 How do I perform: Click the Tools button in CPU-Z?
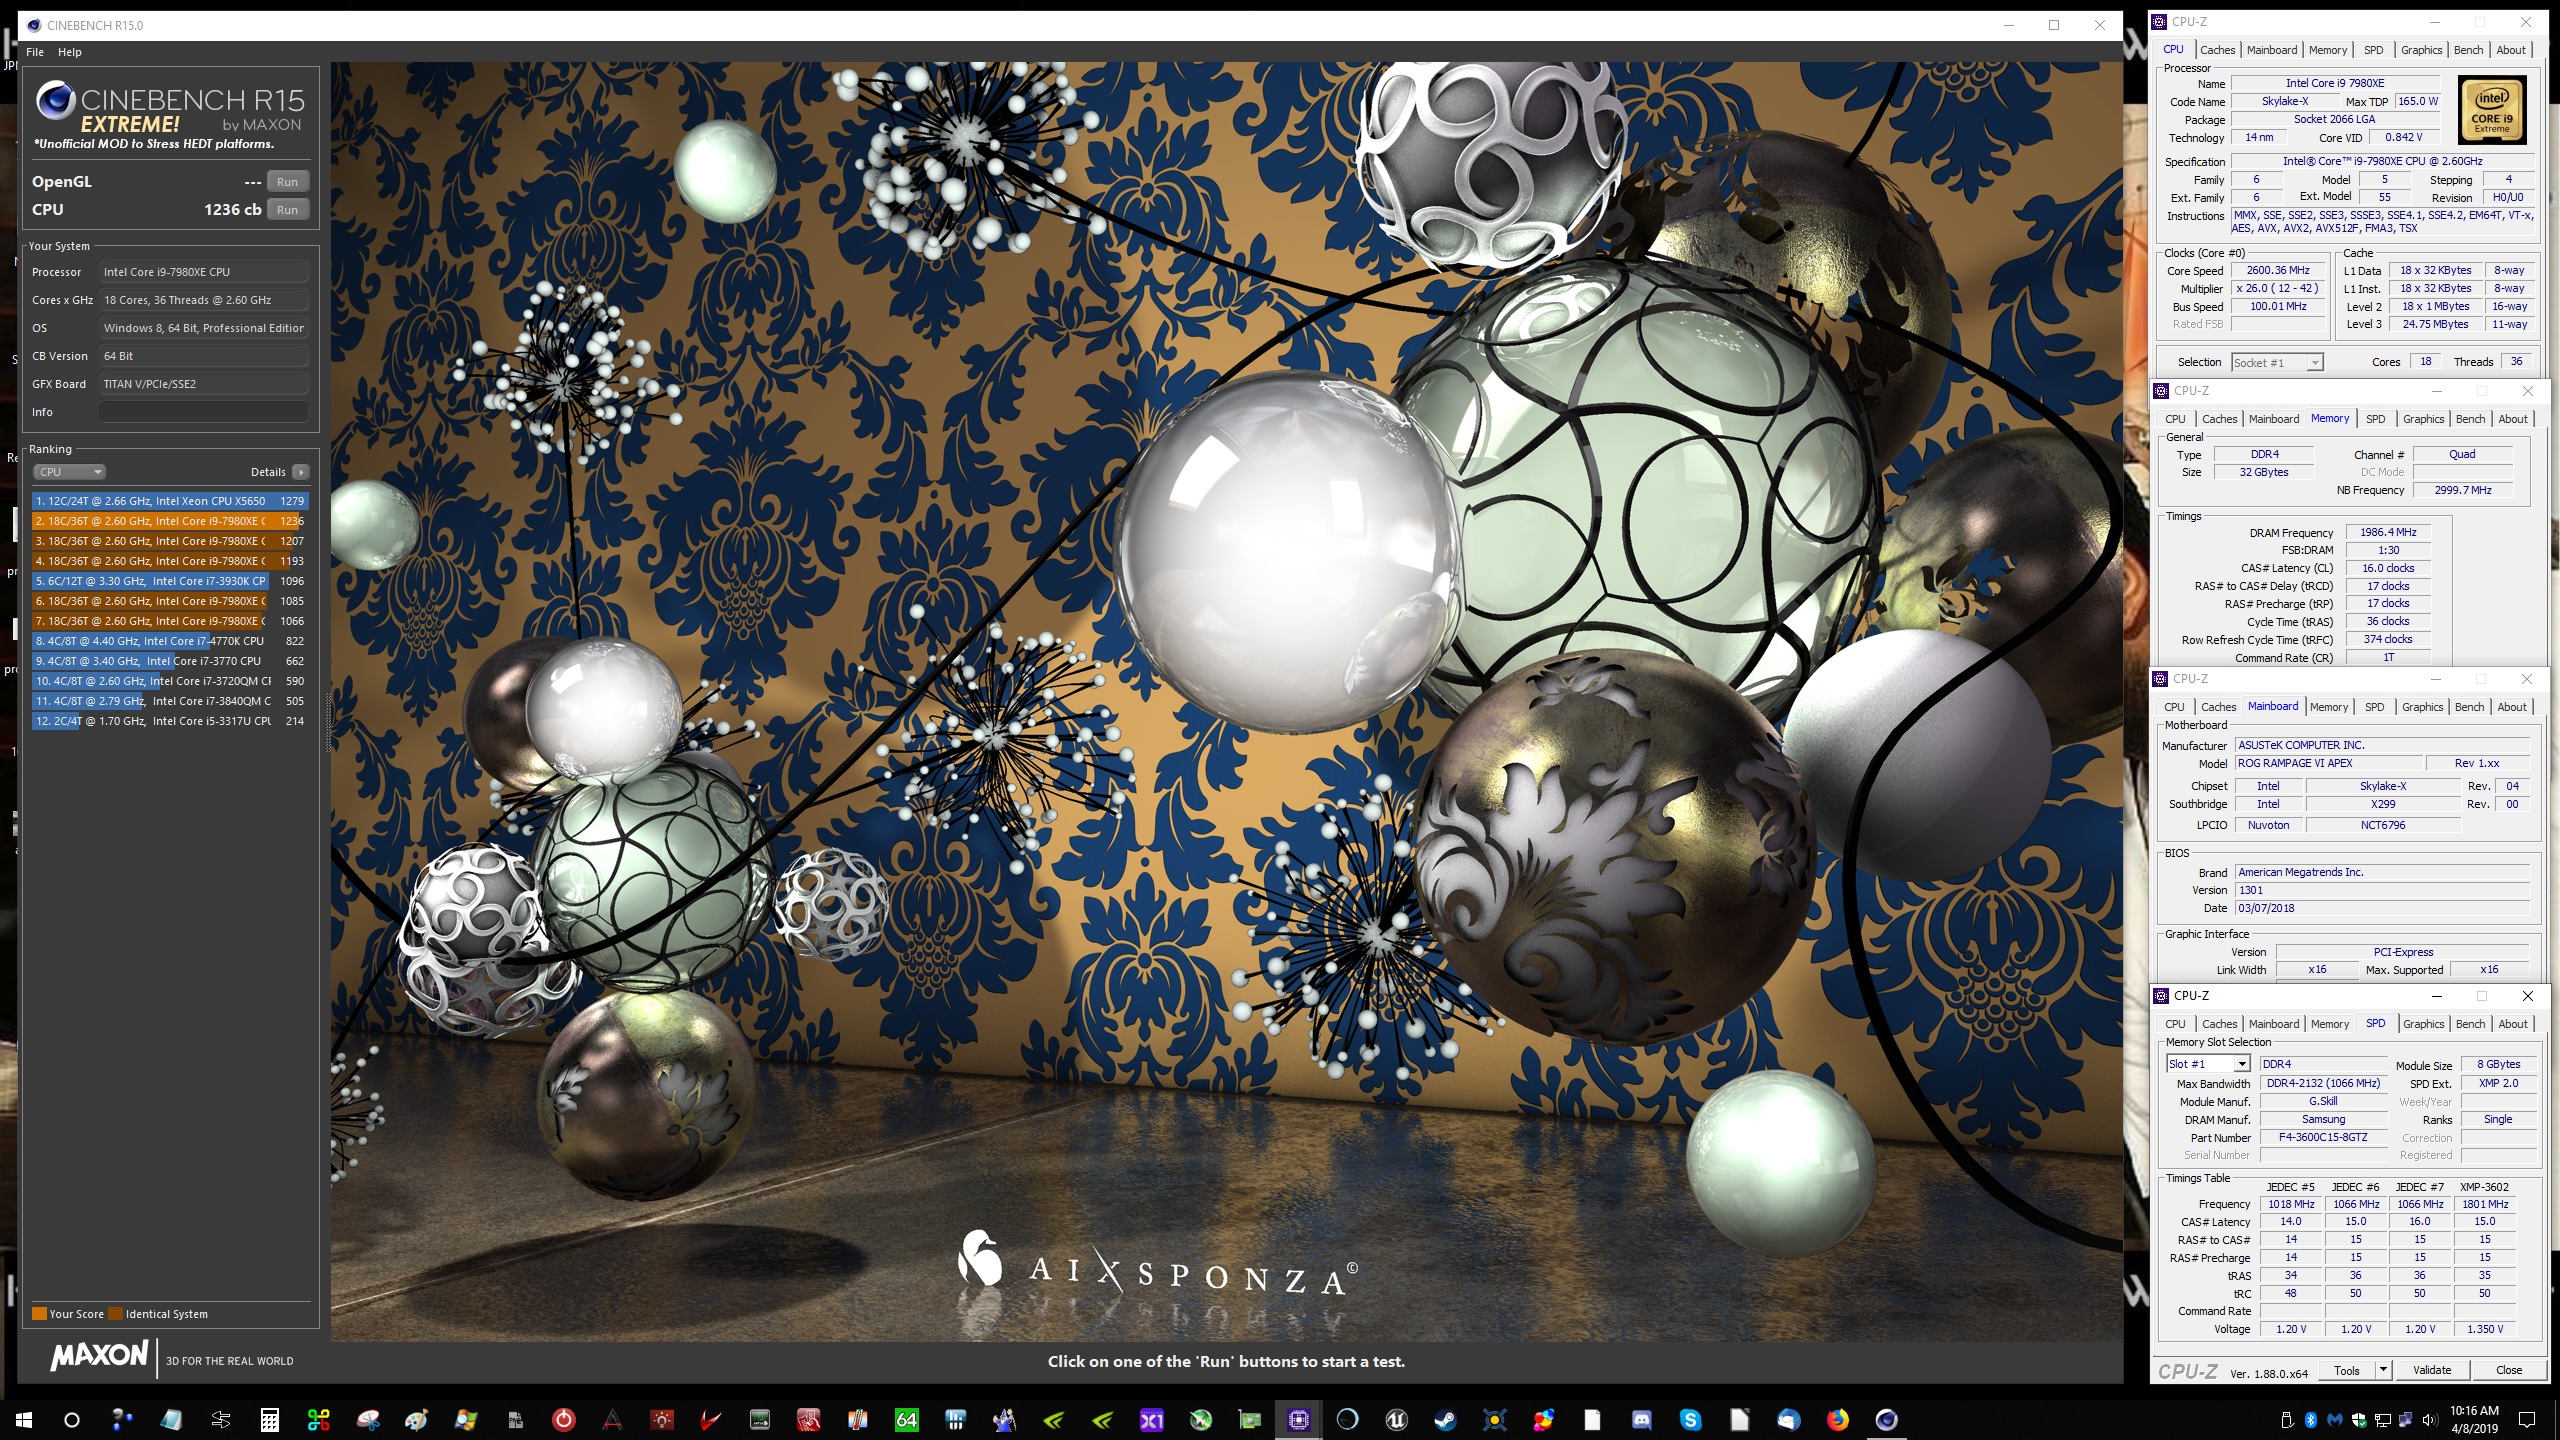point(2346,1370)
